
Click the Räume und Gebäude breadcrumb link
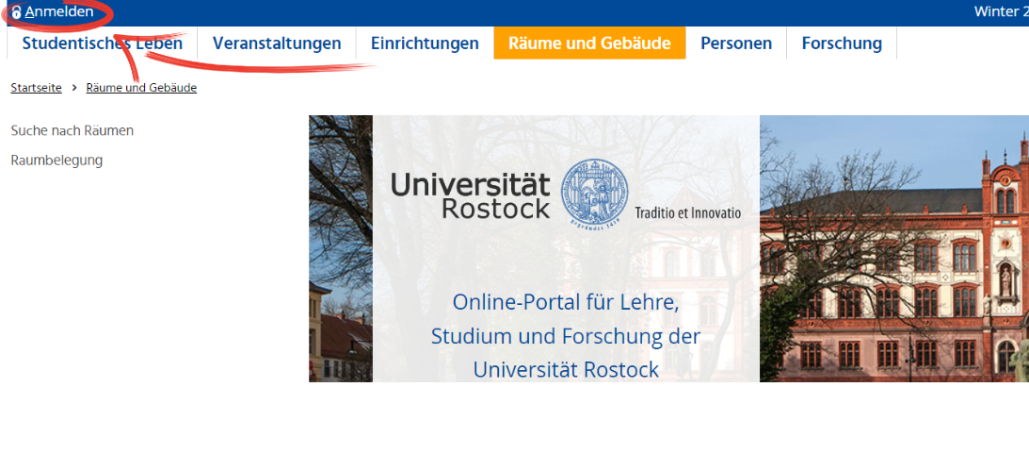141,88
